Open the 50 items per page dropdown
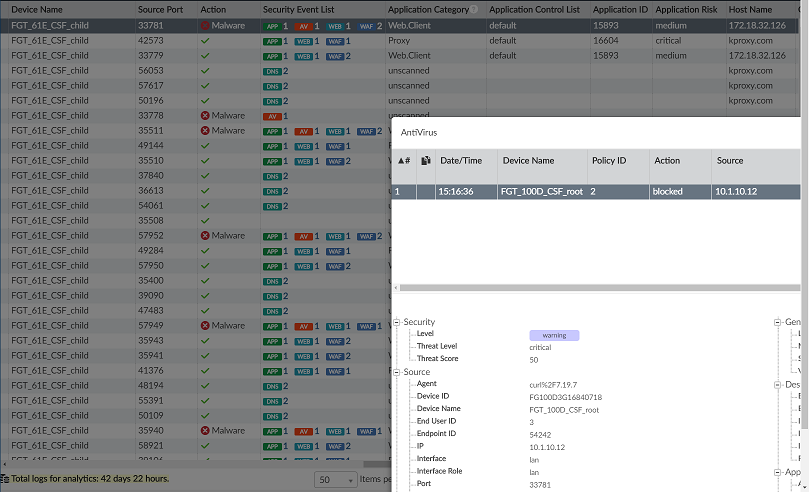The image size is (809, 492). point(336,479)
